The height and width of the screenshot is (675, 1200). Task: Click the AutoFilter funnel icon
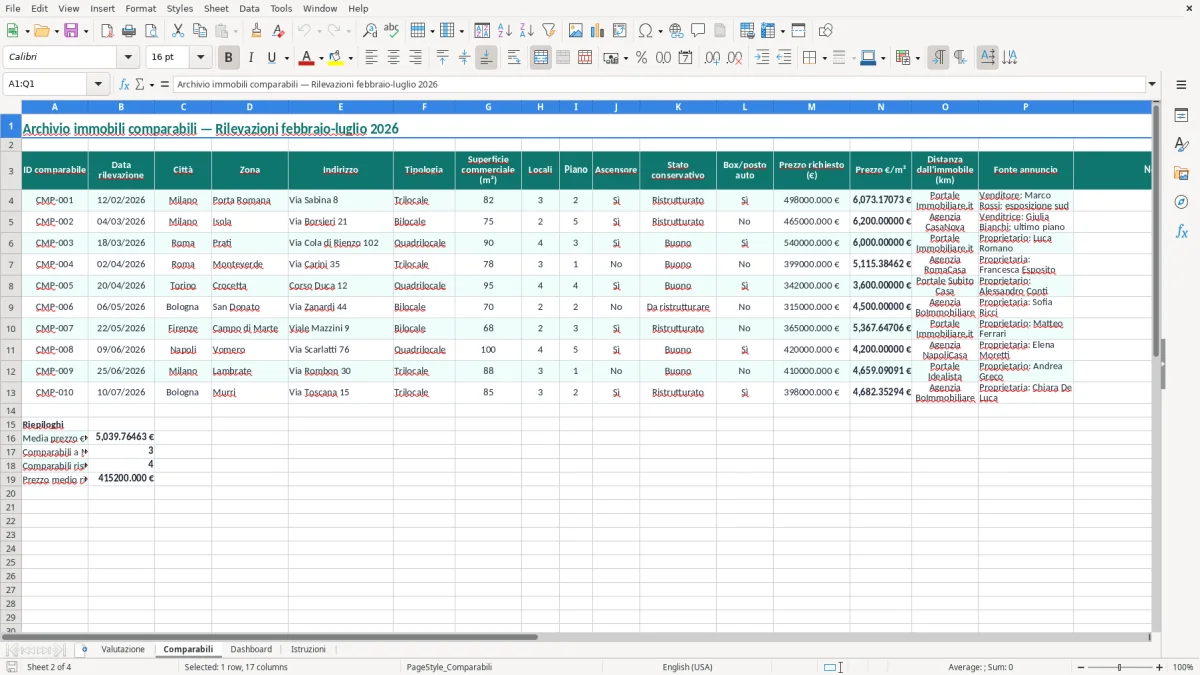548,31
